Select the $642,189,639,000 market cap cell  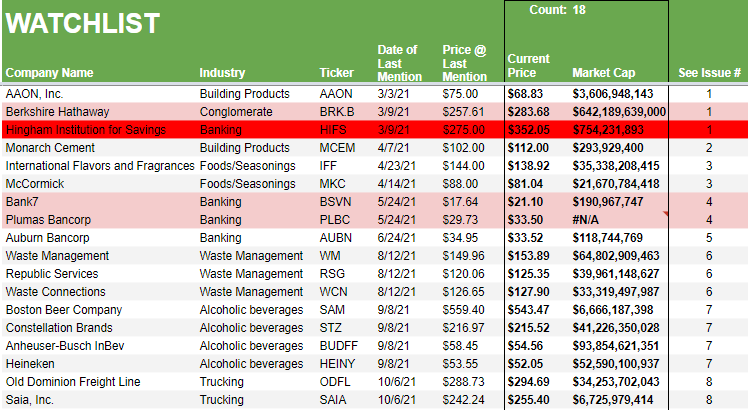[619, 112]
